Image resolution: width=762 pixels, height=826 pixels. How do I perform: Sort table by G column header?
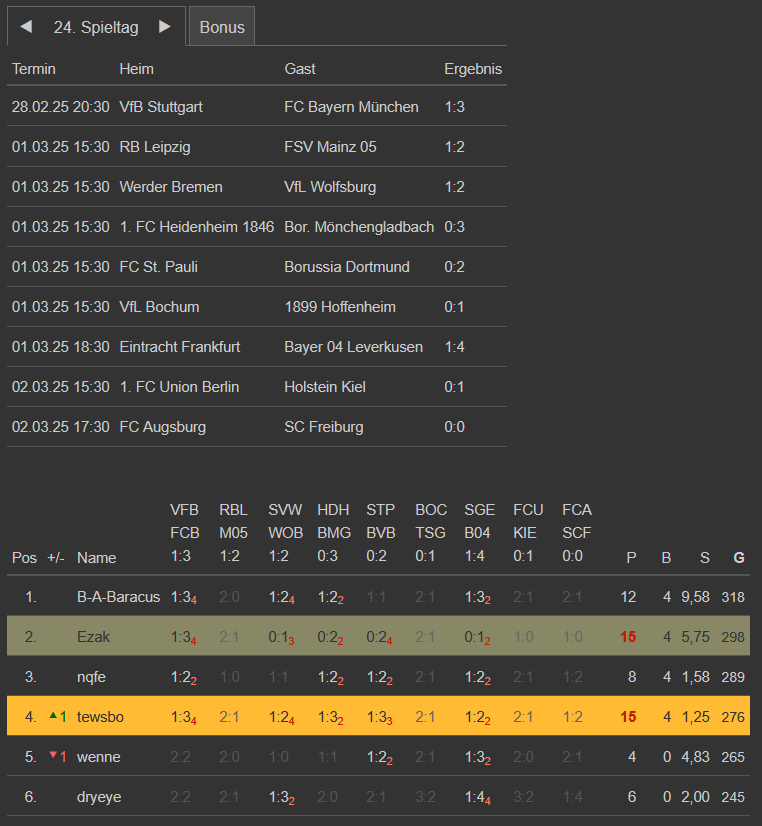[739, 557]
